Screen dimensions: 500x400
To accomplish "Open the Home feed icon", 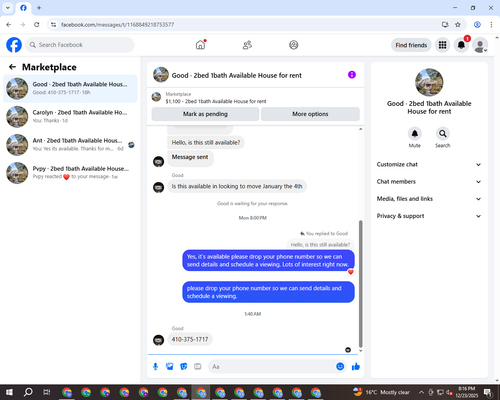I will click(x=200, y=45).
